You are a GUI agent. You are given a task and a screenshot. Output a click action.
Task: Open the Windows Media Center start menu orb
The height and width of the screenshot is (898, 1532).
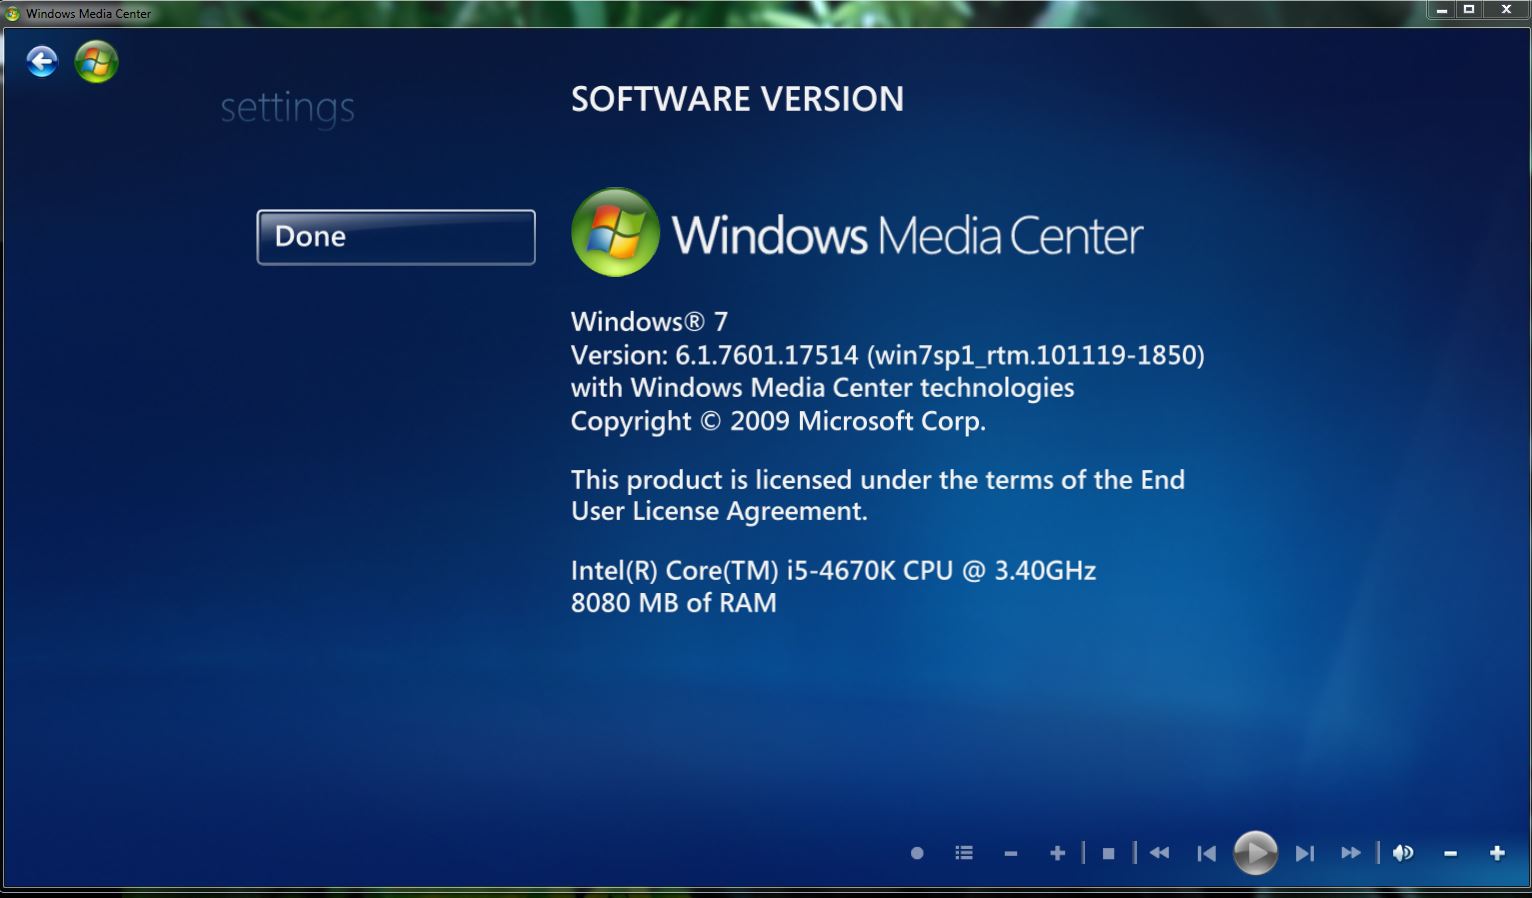pos(96,62)
